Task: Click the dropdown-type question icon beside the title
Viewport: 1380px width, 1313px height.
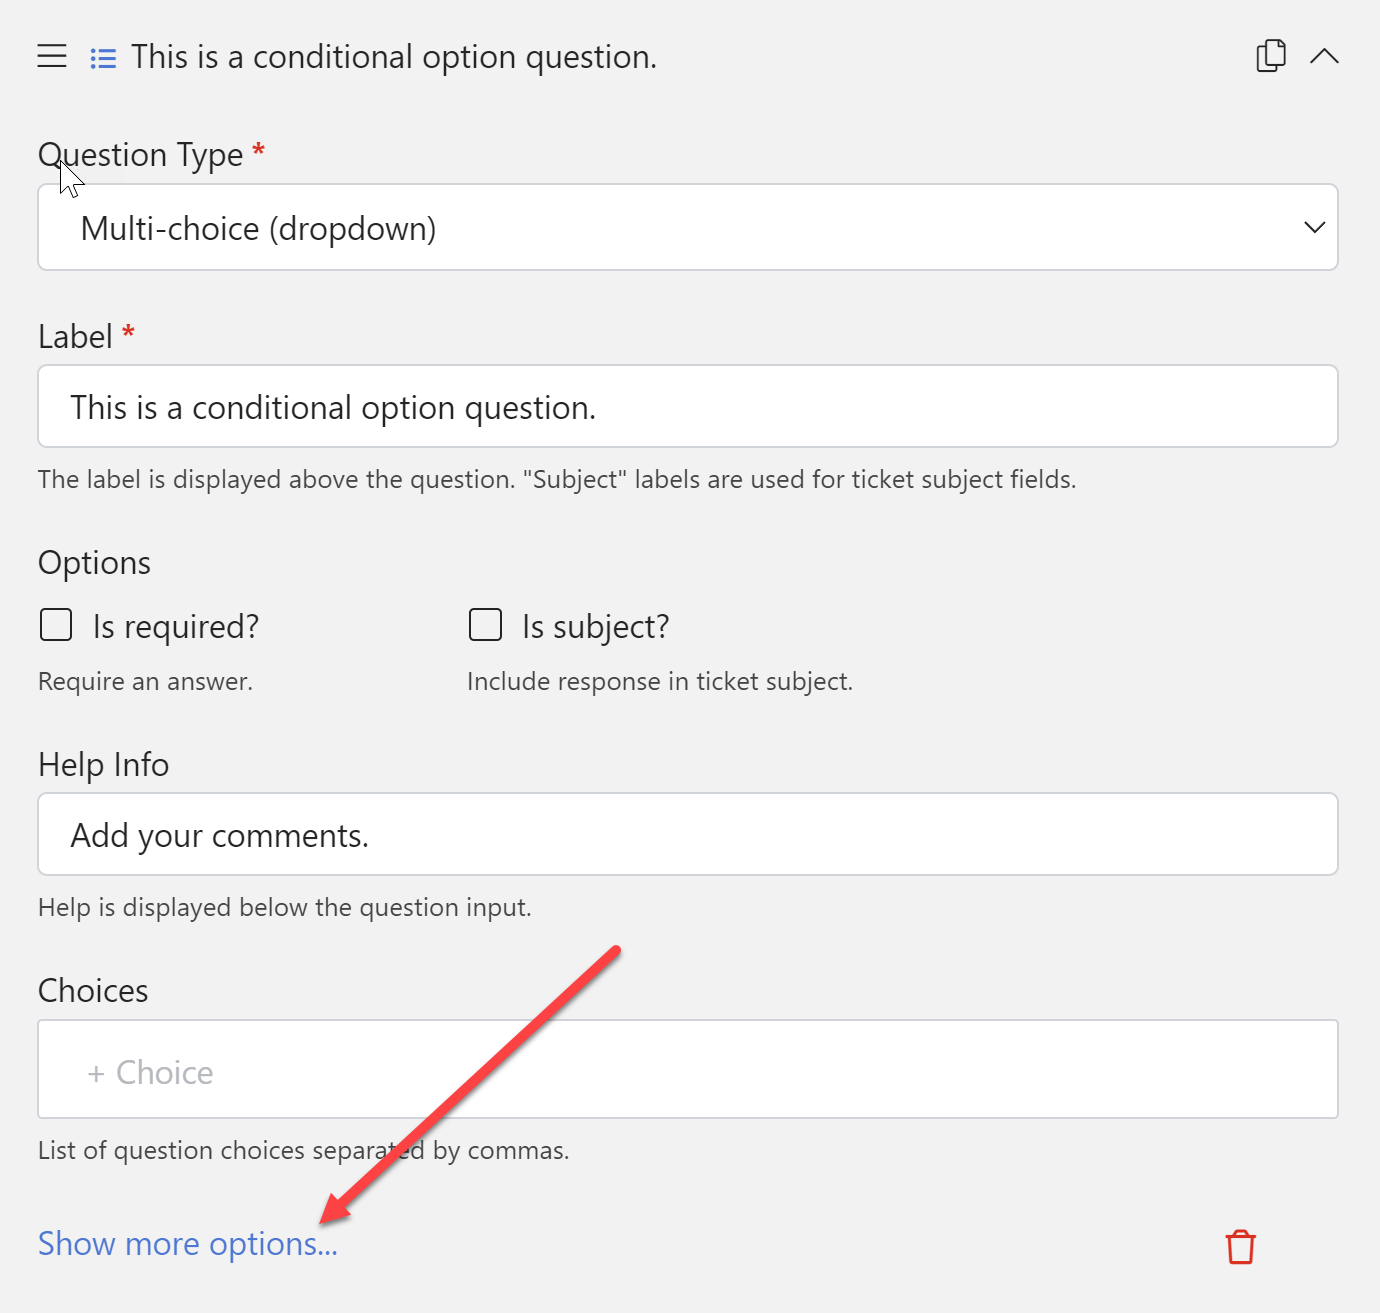Action: pos(103,57)
